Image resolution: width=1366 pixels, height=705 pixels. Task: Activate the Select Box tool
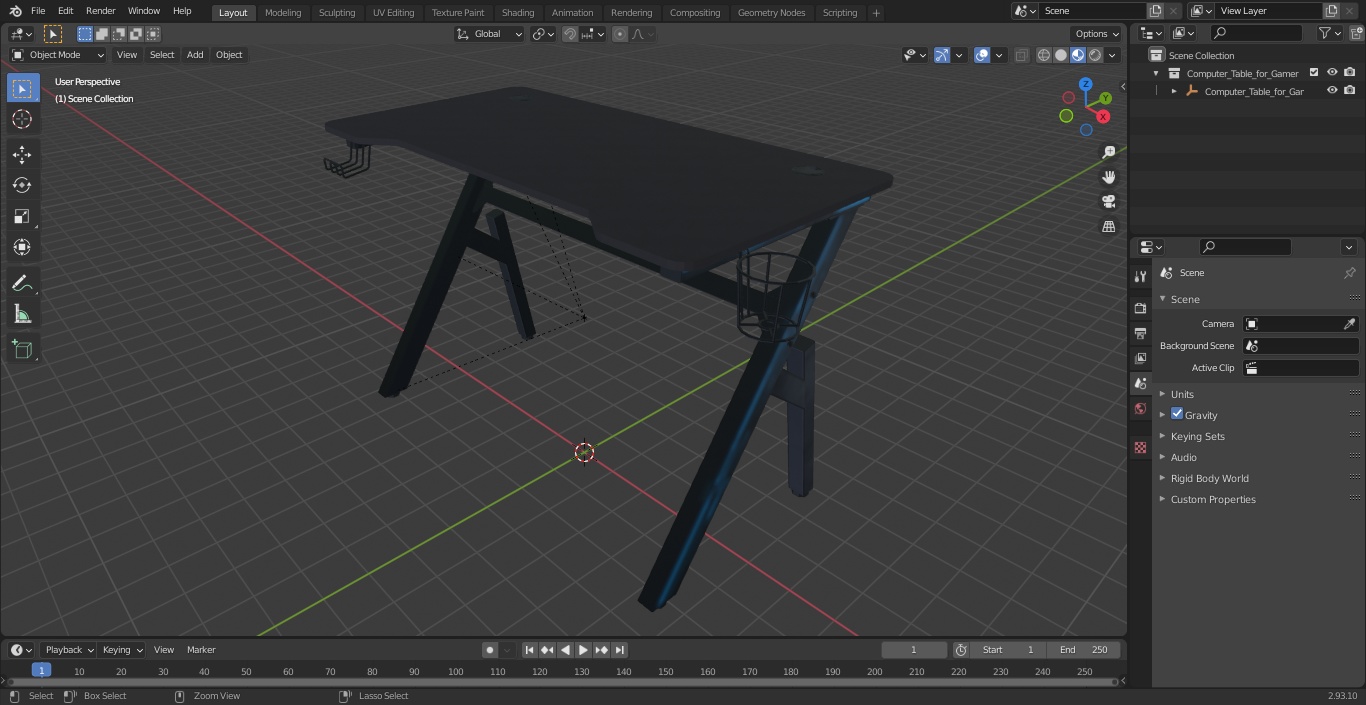point(22,88)
